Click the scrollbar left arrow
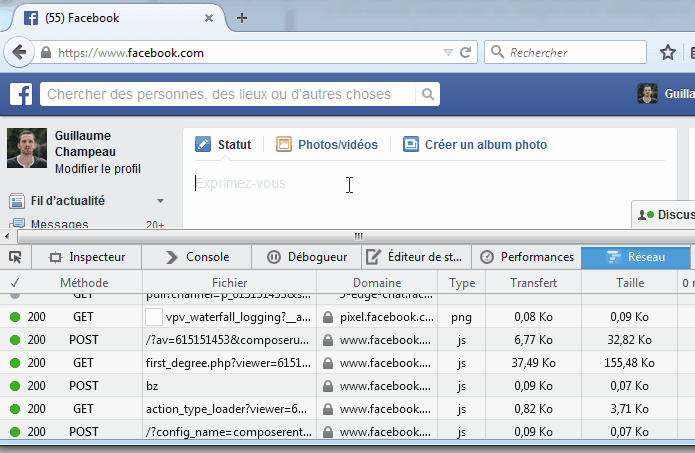Screen dimensions: 695x453 coord(8,236)
